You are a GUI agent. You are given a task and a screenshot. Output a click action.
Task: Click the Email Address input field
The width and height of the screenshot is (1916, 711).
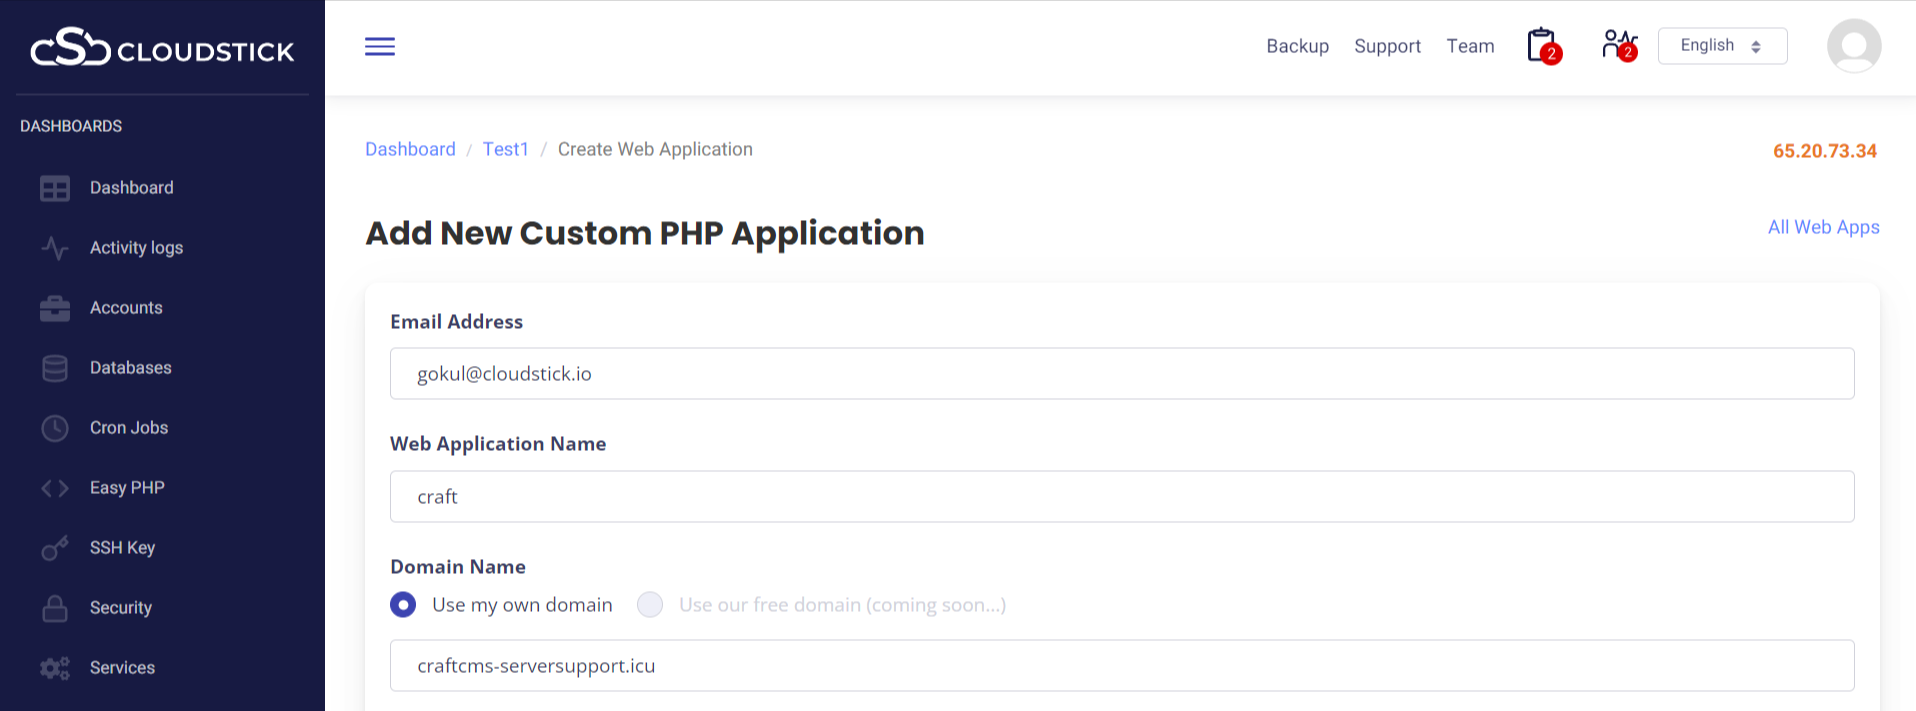(1121, 374)
